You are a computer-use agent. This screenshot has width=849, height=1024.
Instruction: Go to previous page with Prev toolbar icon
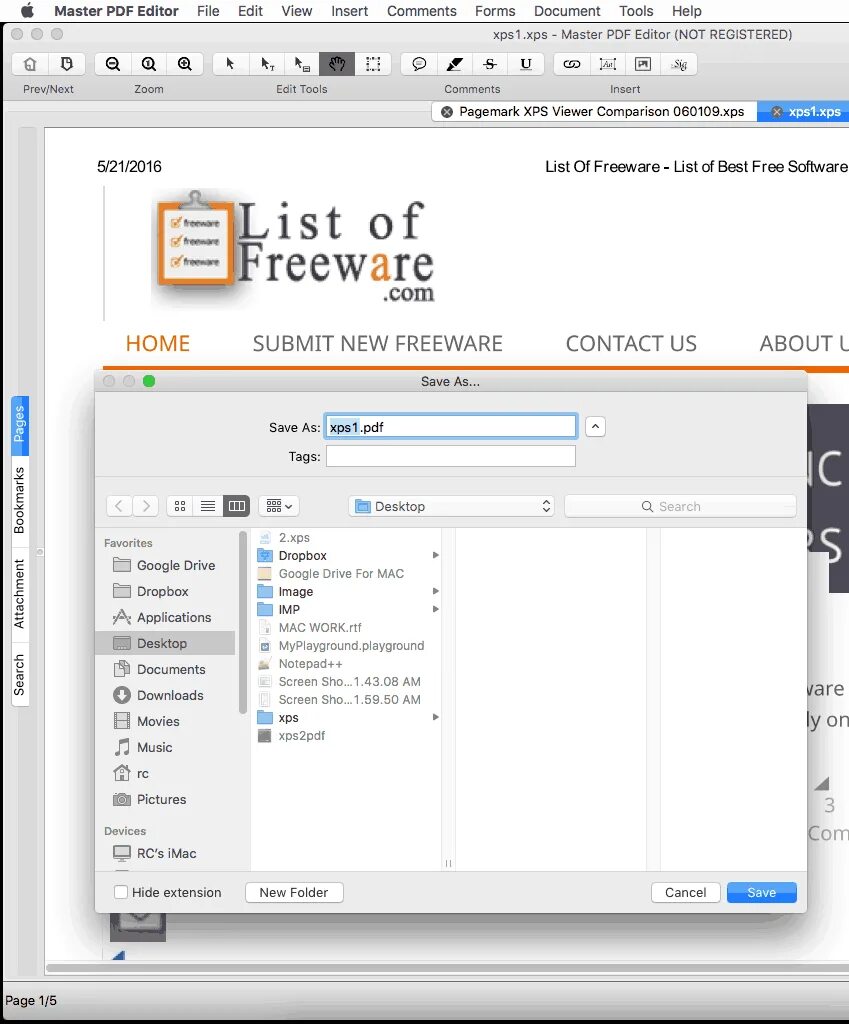click(30, 64)
